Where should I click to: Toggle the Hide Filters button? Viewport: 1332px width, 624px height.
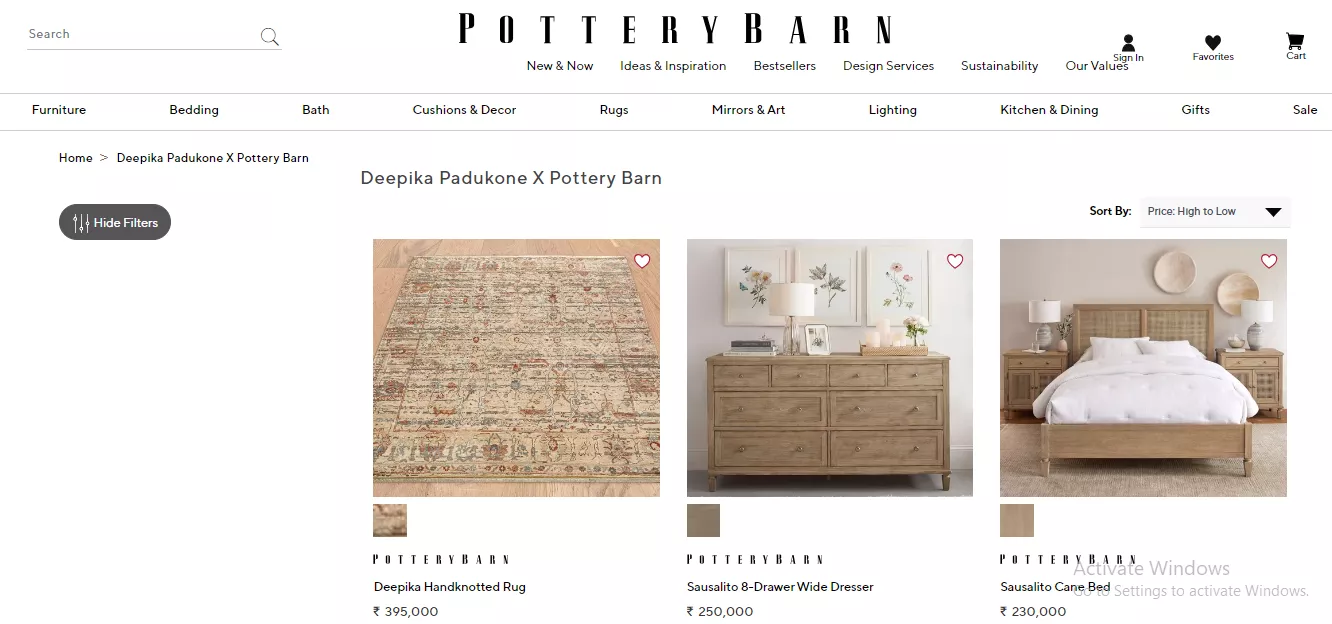[x=115, y=222]
